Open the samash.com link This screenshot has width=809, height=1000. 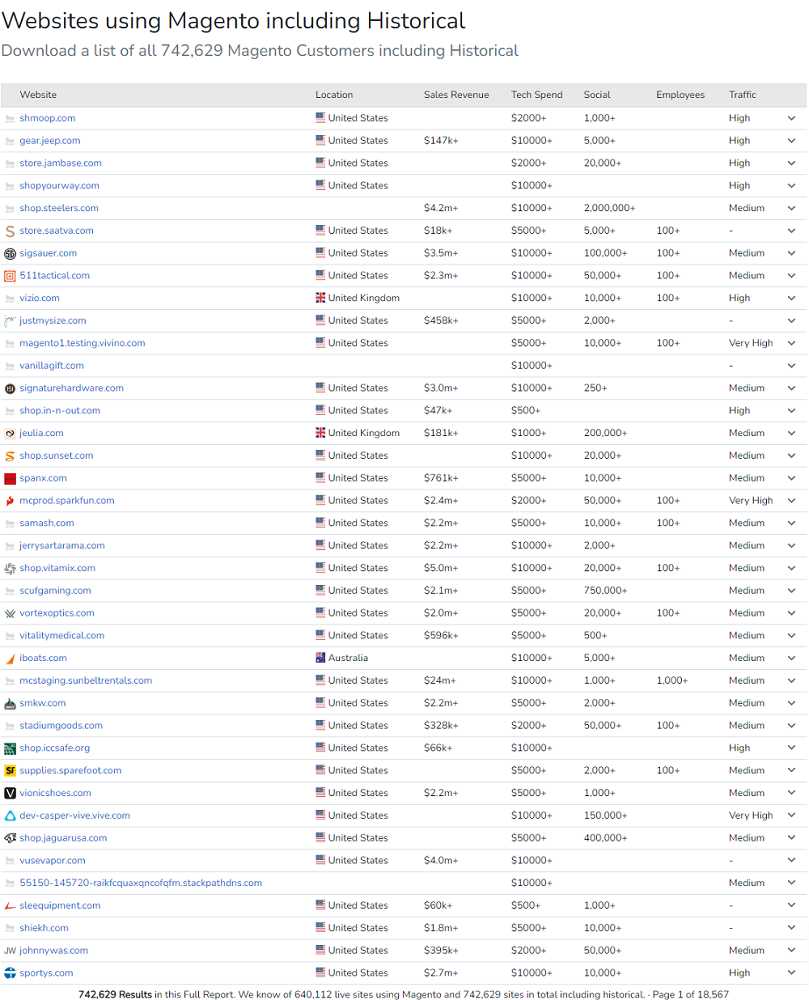coord(47,523)
